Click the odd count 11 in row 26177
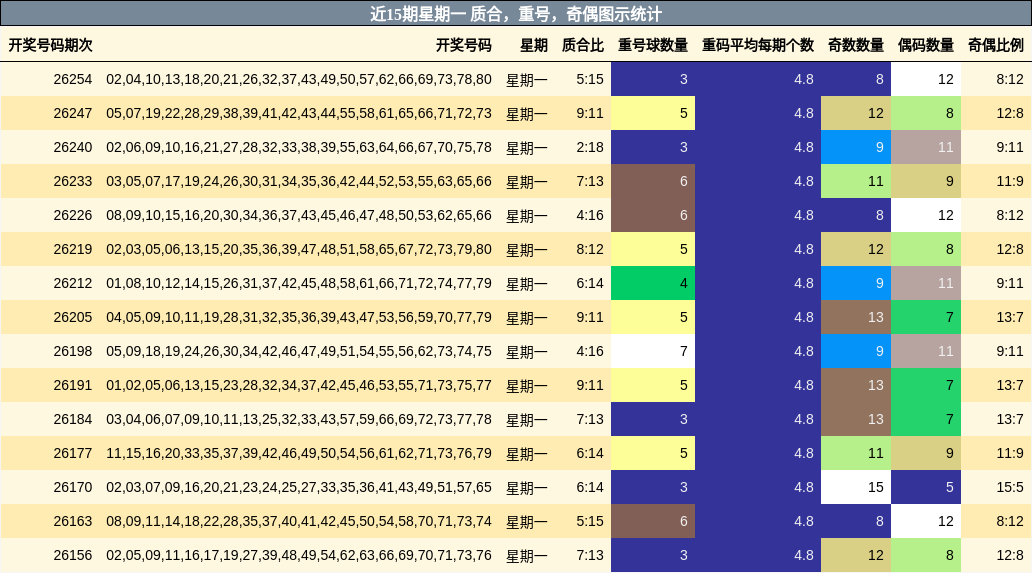Image resolution: width=1032 pixels, height=573 pixels. pyautogui.click(x=856, y=453)
